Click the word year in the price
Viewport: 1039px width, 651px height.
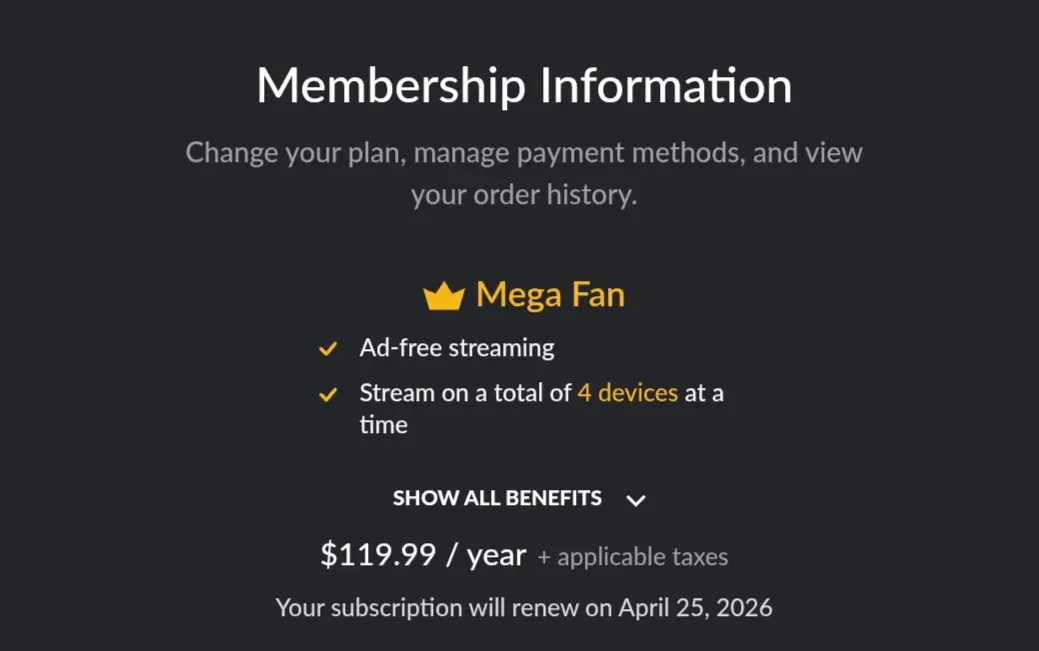496,556
